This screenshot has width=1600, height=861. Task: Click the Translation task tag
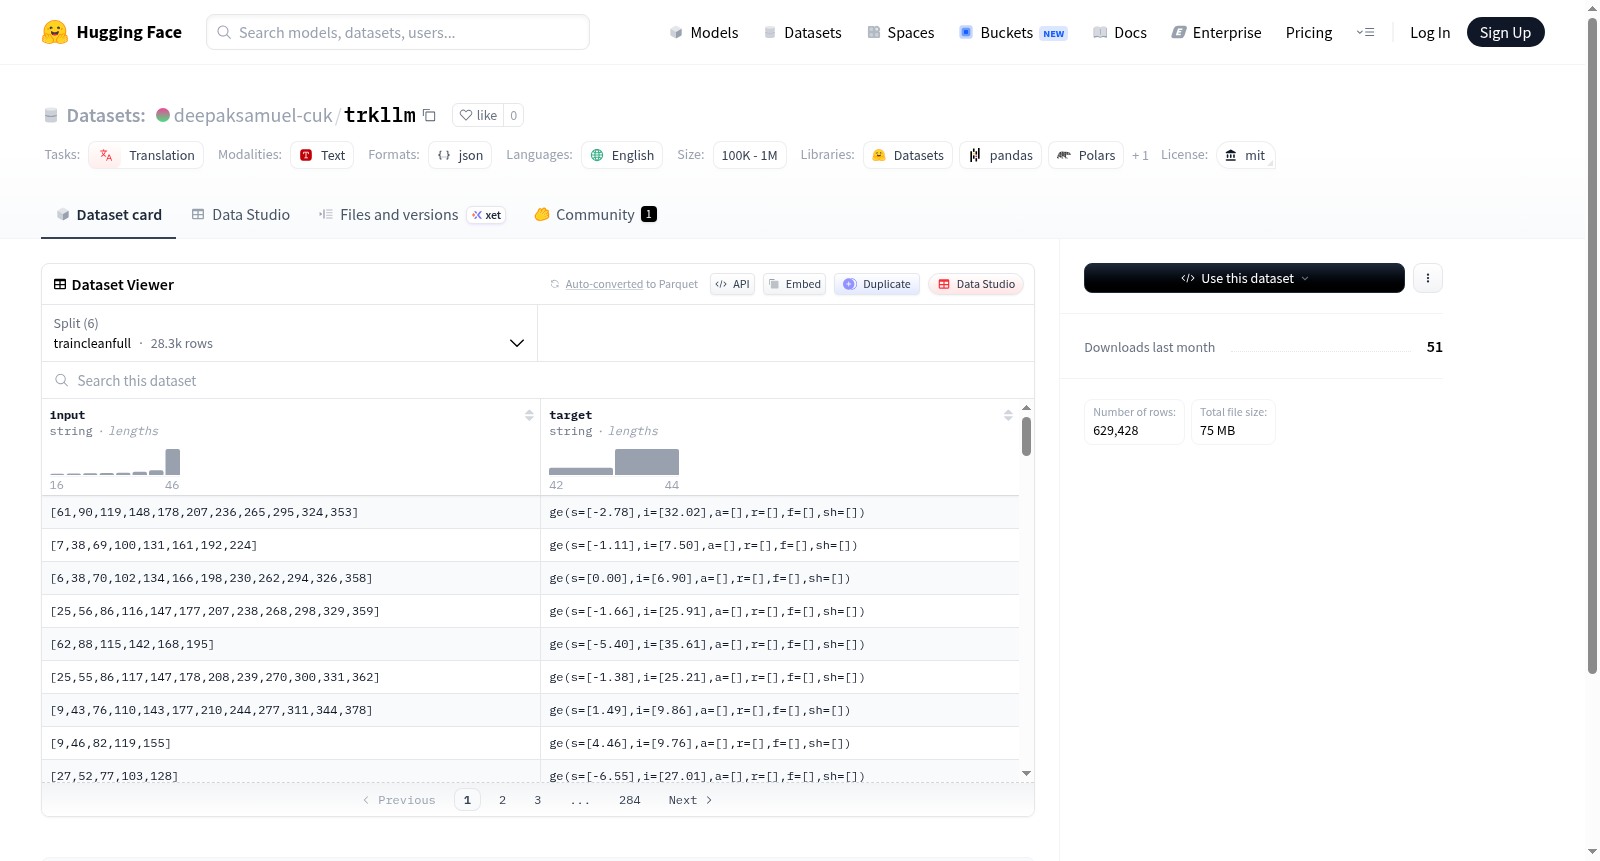[x=146, y=155]
